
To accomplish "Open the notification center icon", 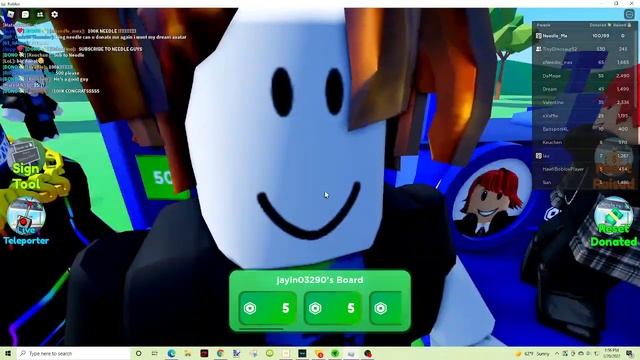I will coord(630,353).
